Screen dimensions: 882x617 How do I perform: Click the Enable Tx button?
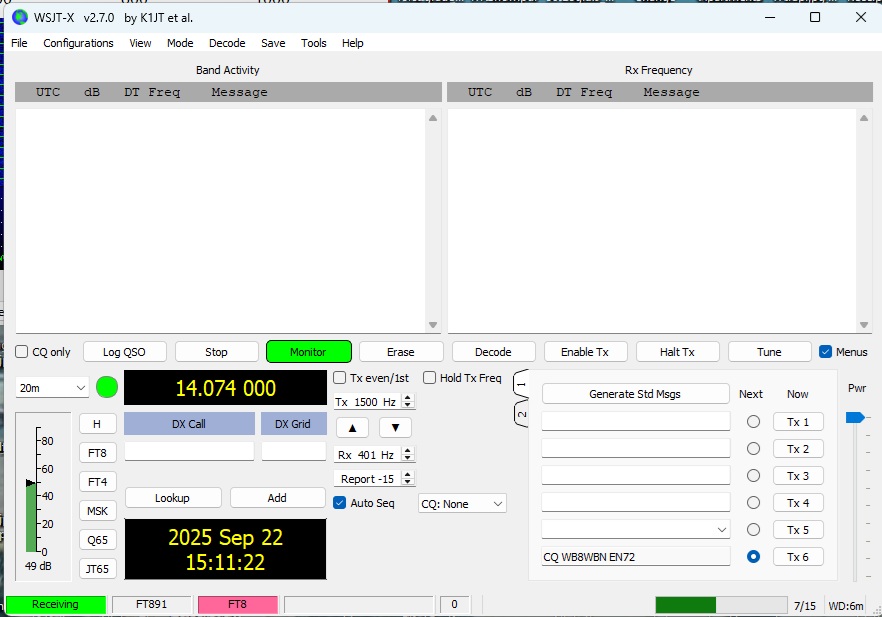pyautogui.click(x=585, y=352)
